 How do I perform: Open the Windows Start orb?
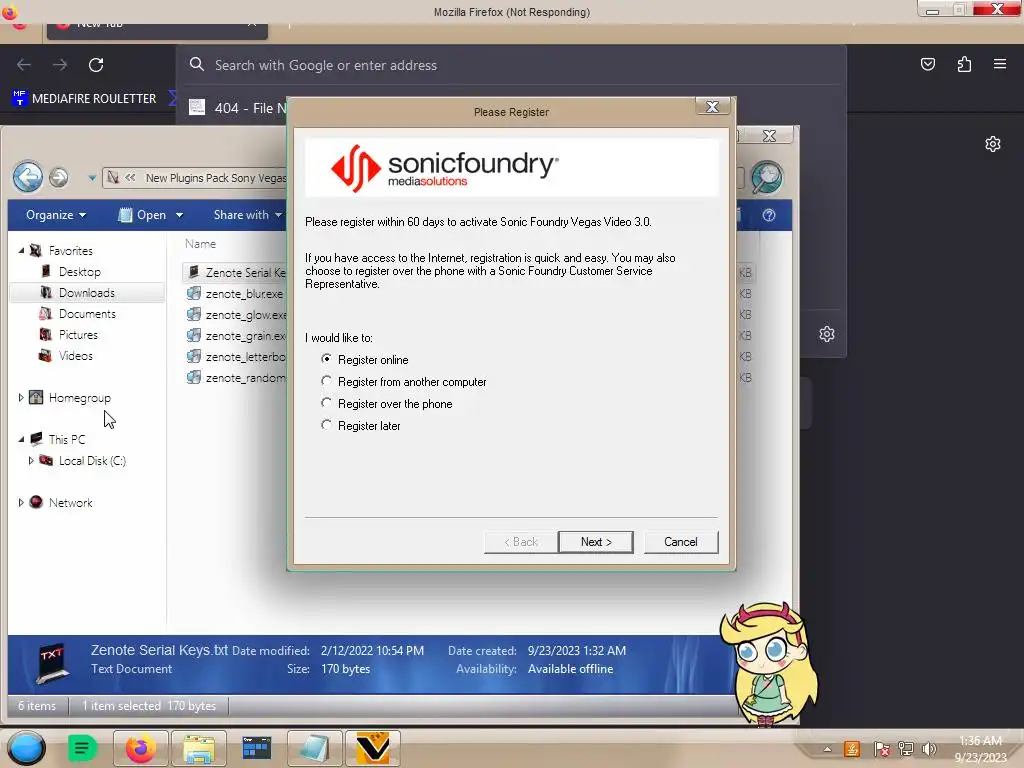pos(26,748)
